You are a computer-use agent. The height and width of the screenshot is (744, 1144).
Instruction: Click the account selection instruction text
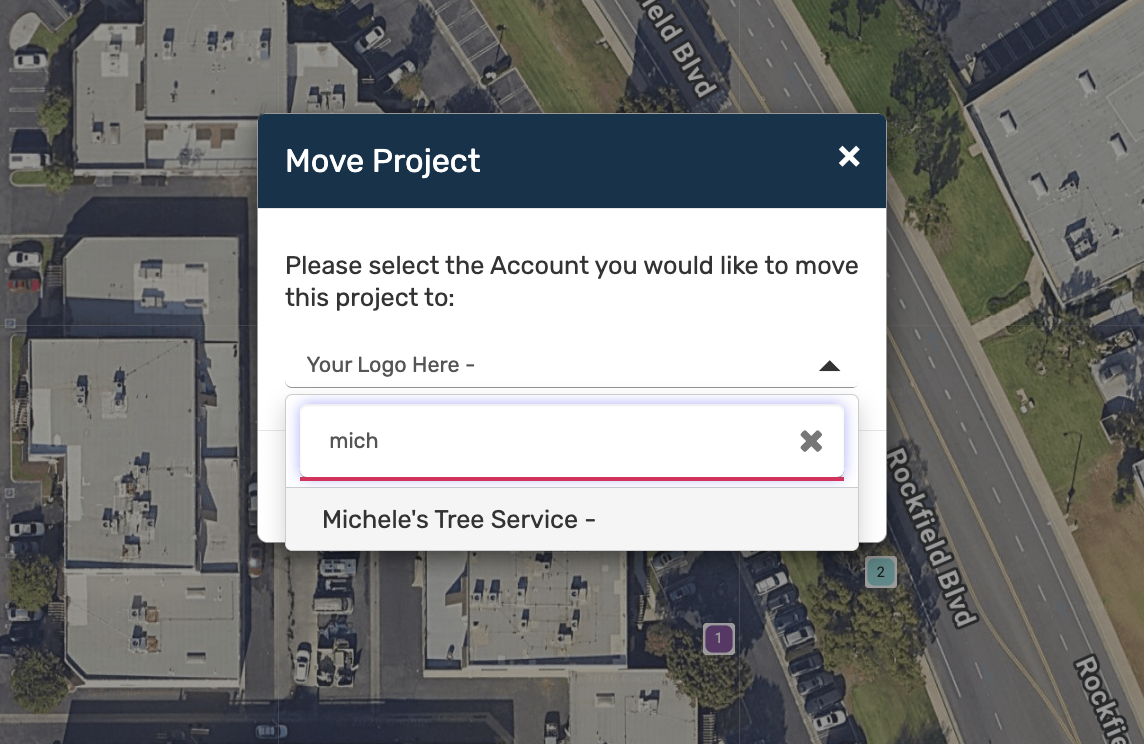click(x=571, y=281)
